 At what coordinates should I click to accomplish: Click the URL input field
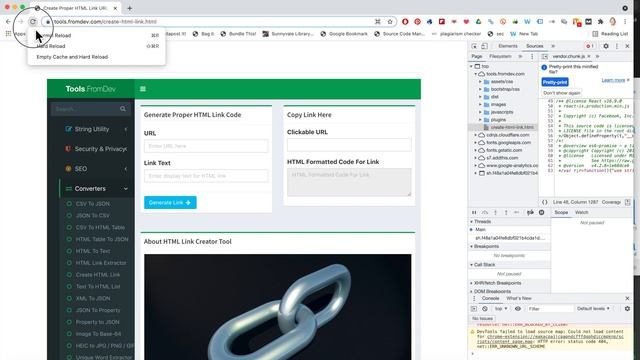point(206,146)
